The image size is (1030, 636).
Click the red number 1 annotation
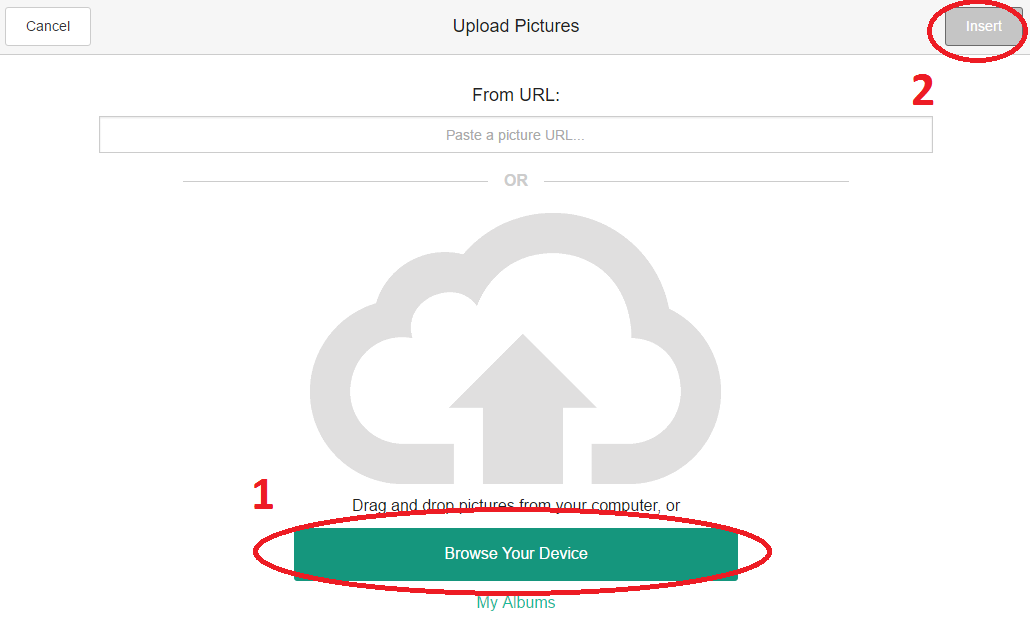(263, 495)
